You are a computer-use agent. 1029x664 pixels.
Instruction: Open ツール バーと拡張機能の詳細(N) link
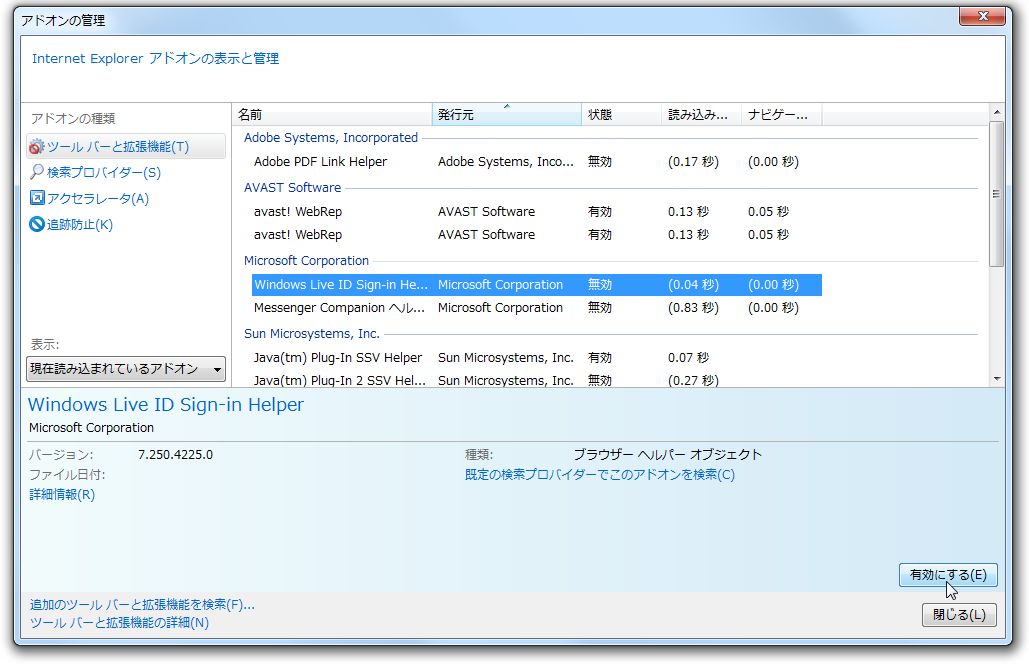tap(119, 623)
